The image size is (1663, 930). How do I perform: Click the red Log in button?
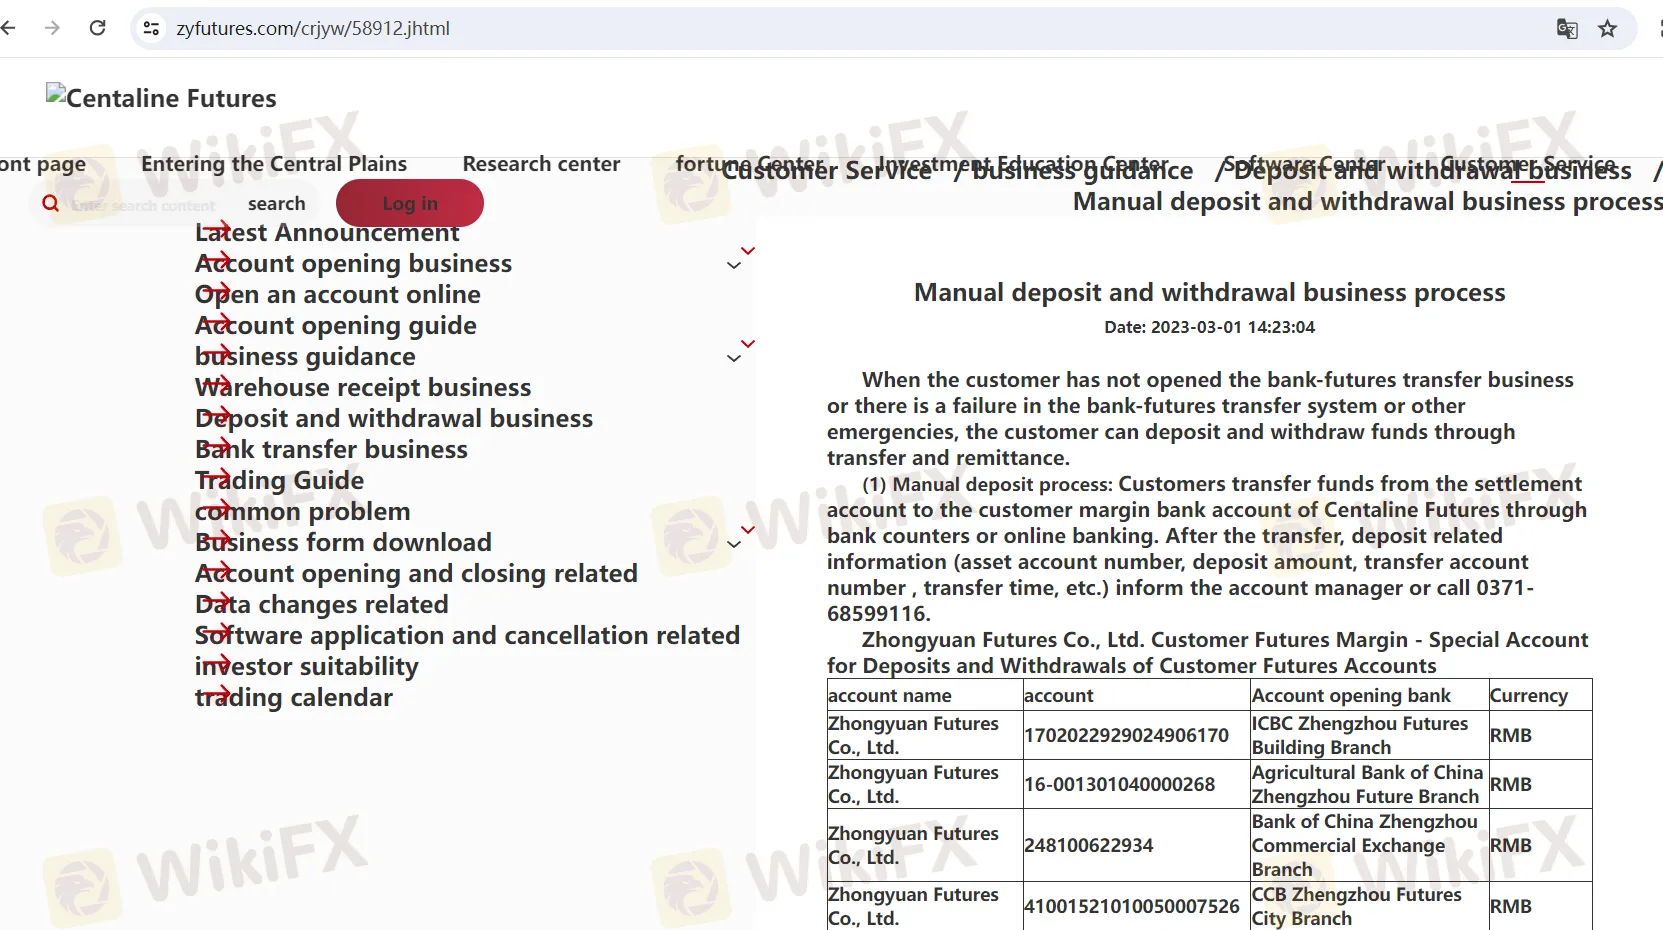(x=410, y=203)
